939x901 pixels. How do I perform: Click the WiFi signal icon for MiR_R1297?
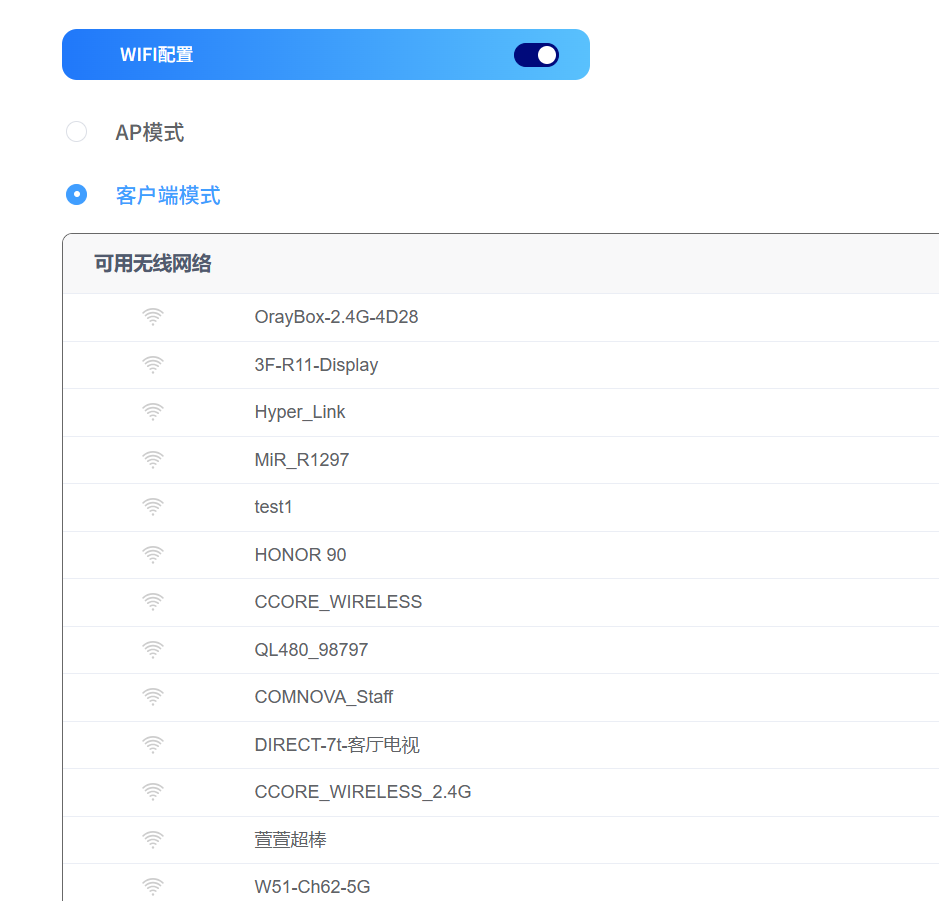(153, 460)
